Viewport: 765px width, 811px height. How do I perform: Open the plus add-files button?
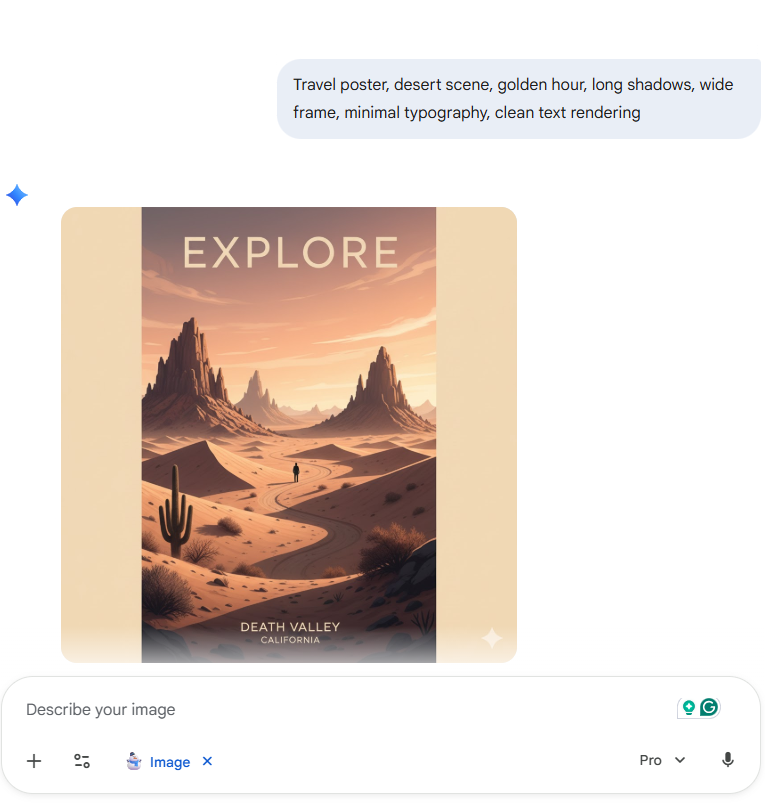(x=34, y=761)
